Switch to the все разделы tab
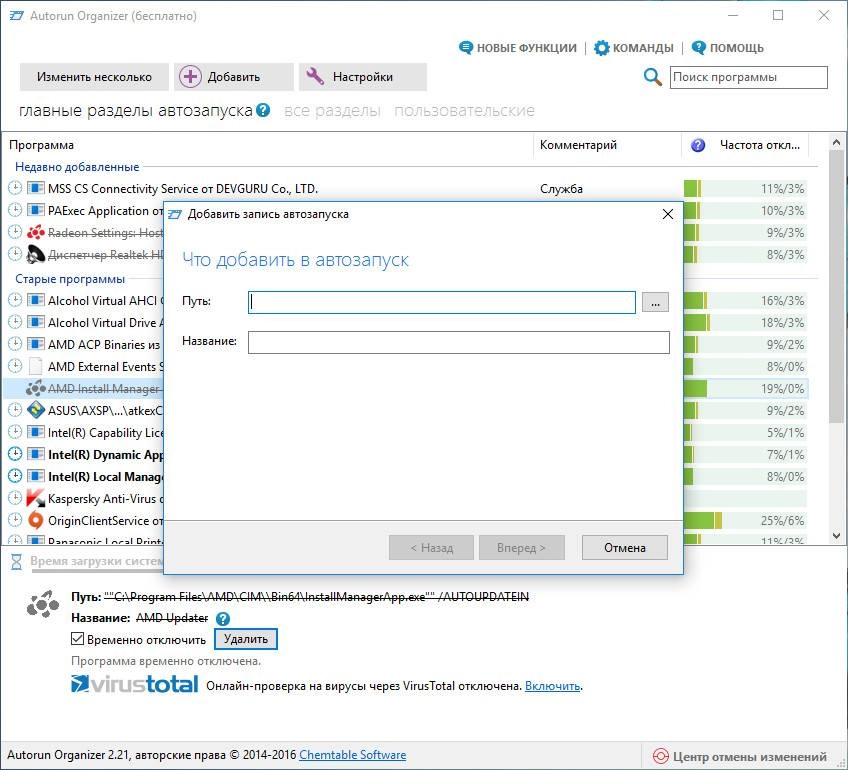Screen dimensions: 848x770 332,111
